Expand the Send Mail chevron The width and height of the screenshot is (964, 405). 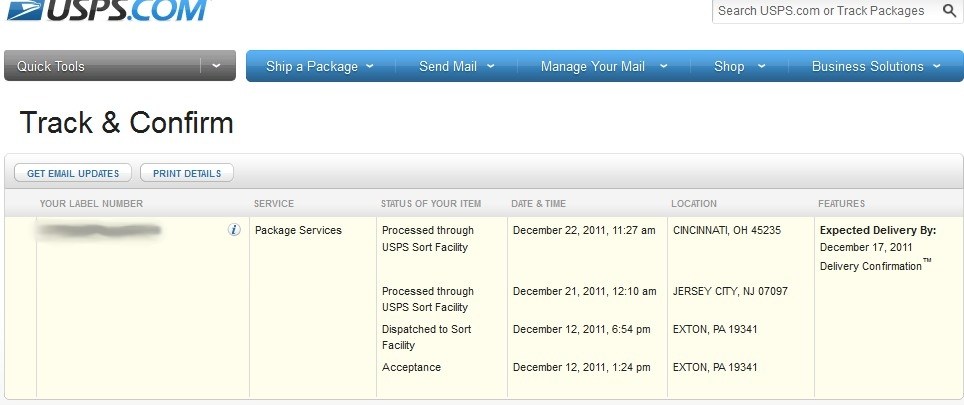click(x=491, y=66)
